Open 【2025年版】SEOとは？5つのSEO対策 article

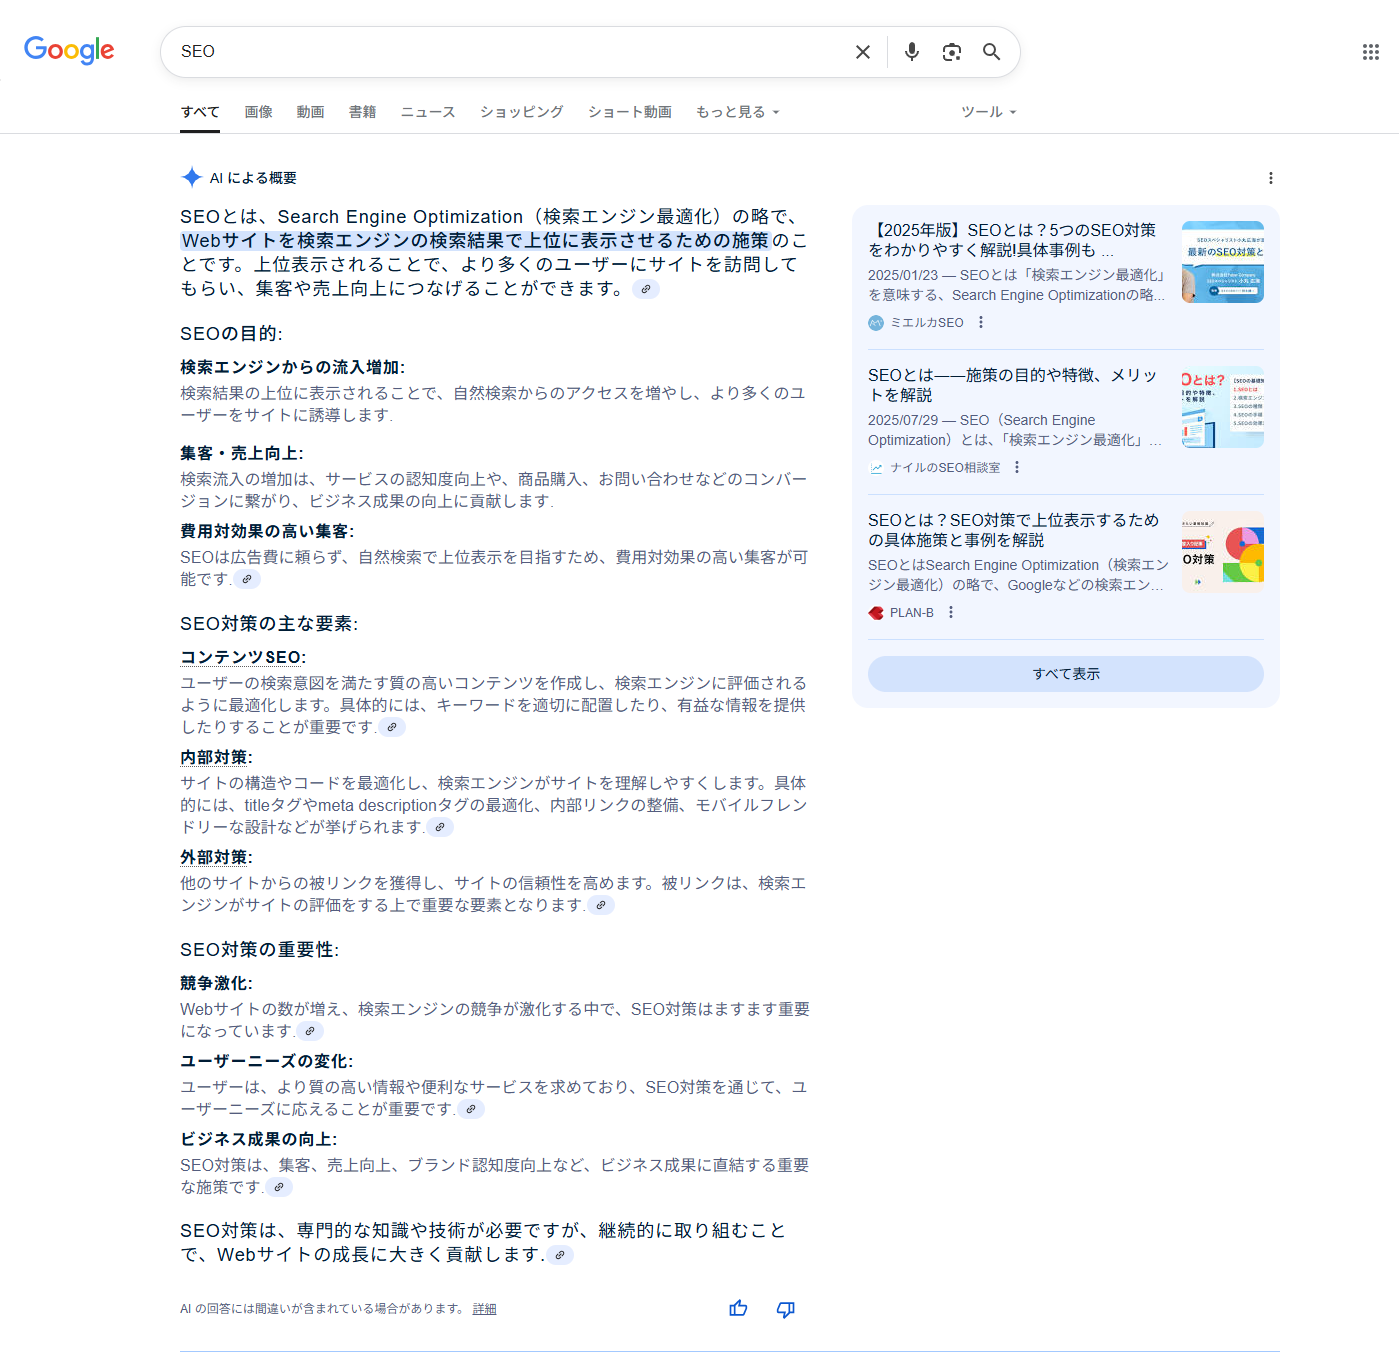click(x=1012, y=240)
